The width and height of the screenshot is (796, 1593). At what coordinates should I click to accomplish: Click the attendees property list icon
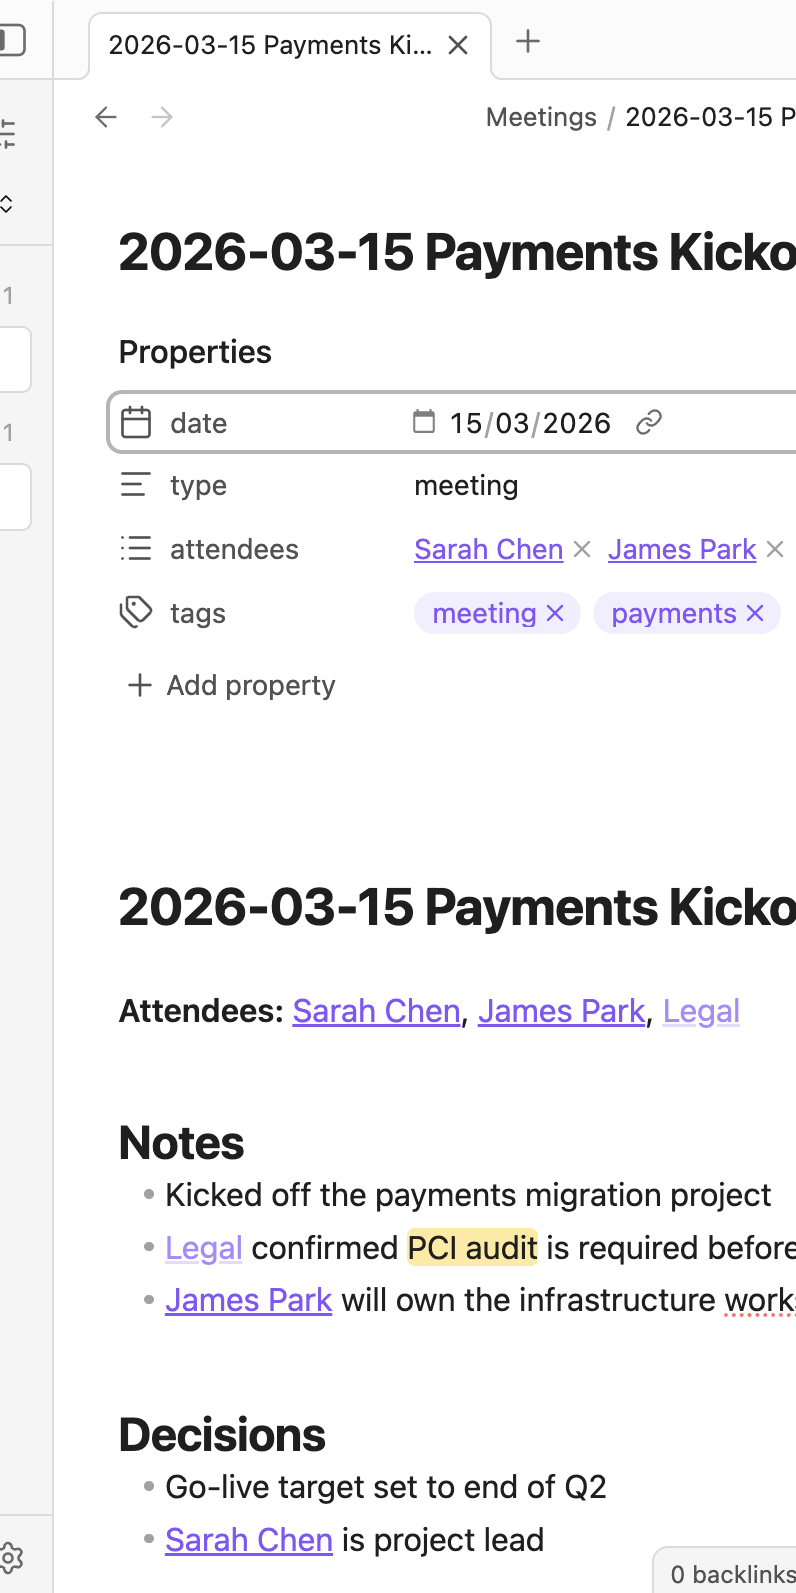tap(136, 549)
